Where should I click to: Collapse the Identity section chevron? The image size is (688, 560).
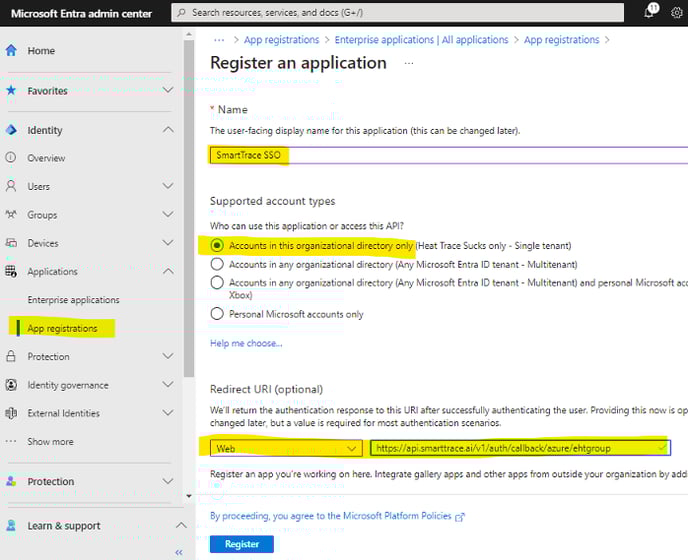[168, 129]
